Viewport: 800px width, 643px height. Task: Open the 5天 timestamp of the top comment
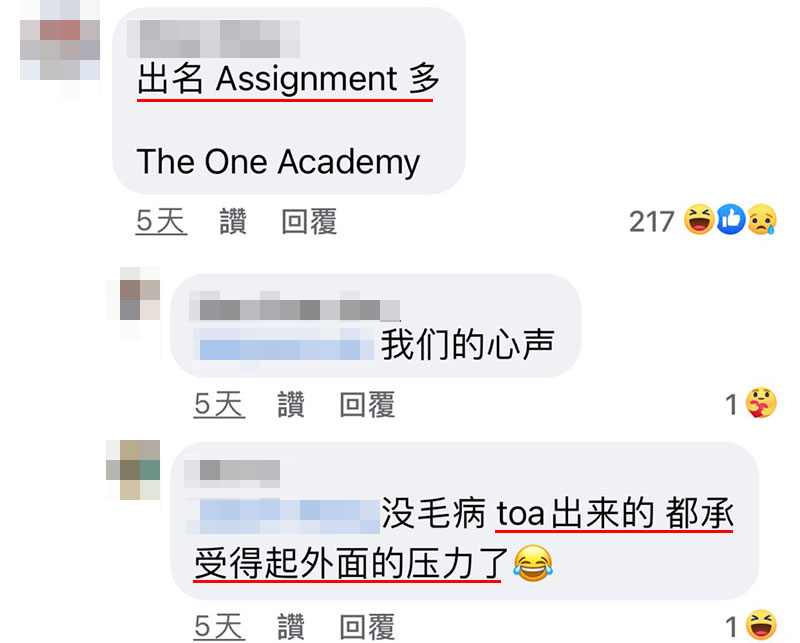pyautogui.click(x=161, y=221)
